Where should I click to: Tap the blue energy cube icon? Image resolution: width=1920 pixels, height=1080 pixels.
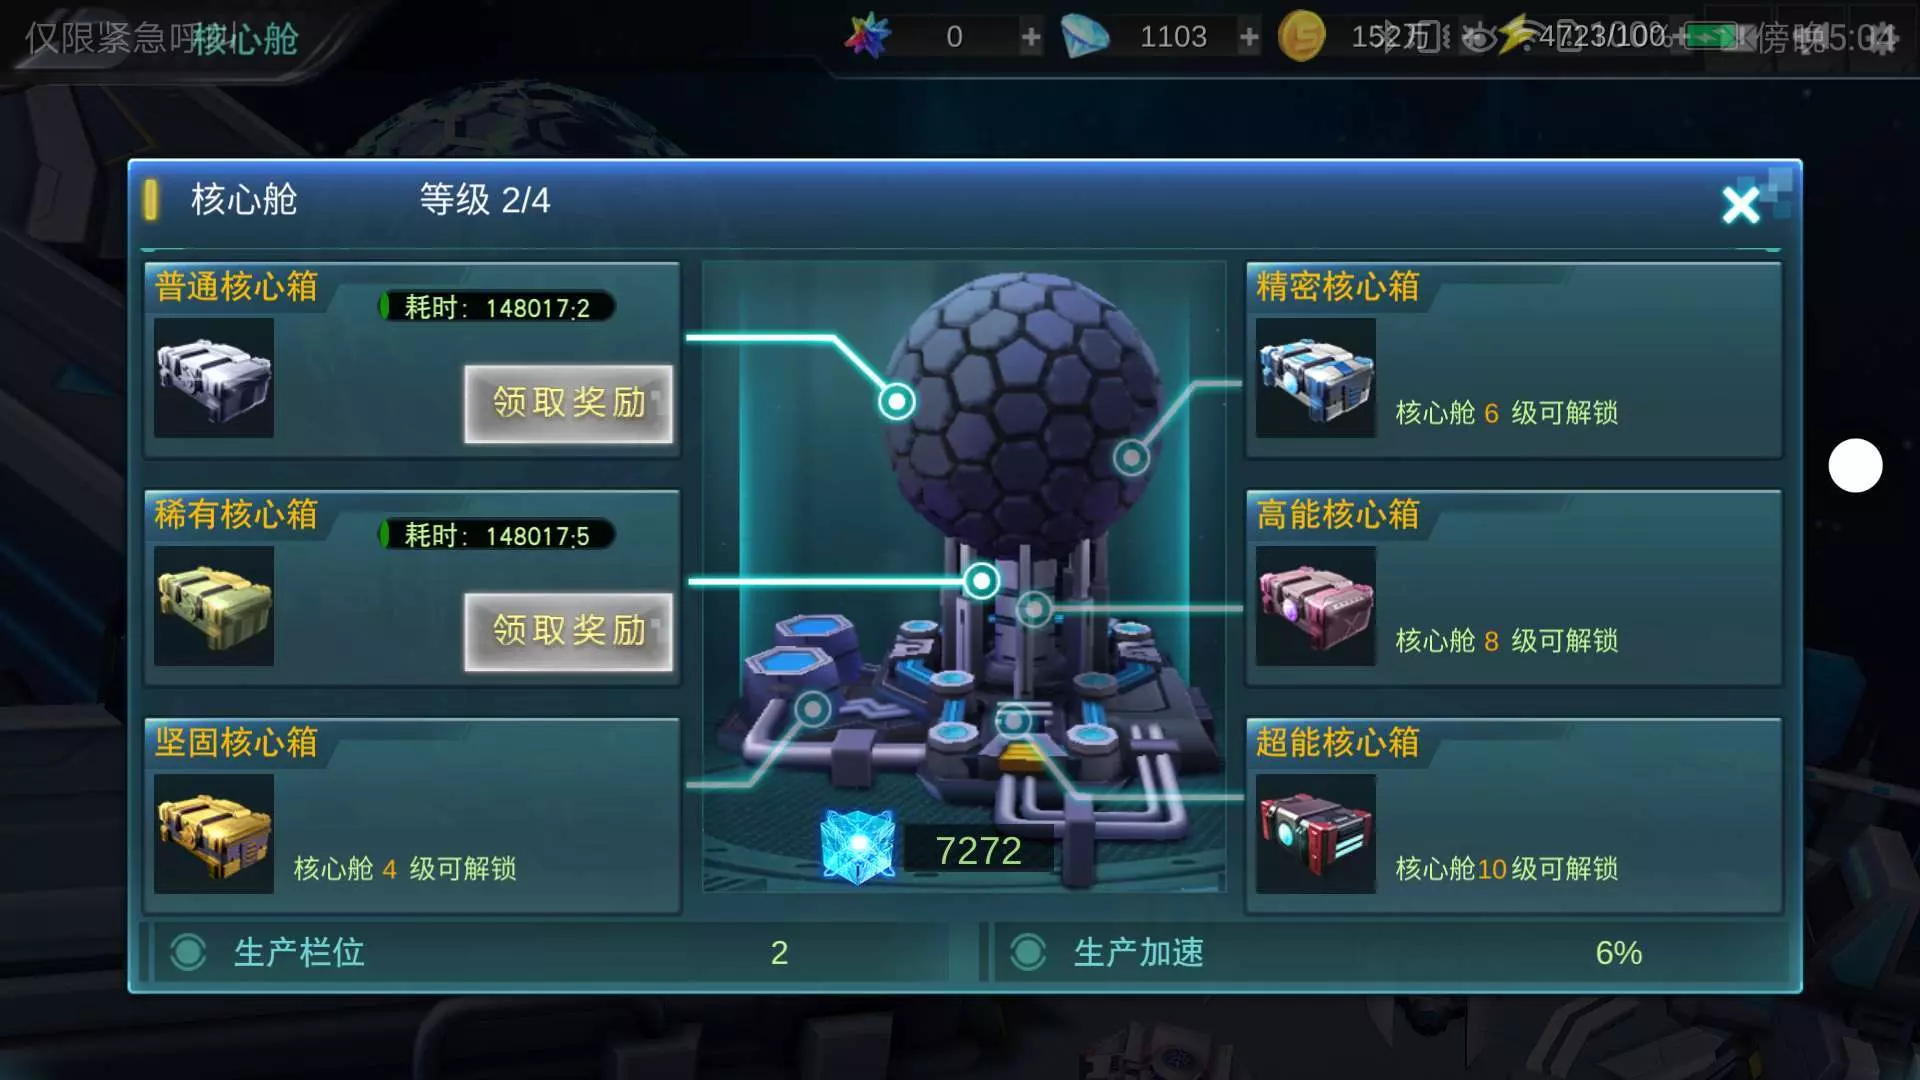tap(857, 846)
